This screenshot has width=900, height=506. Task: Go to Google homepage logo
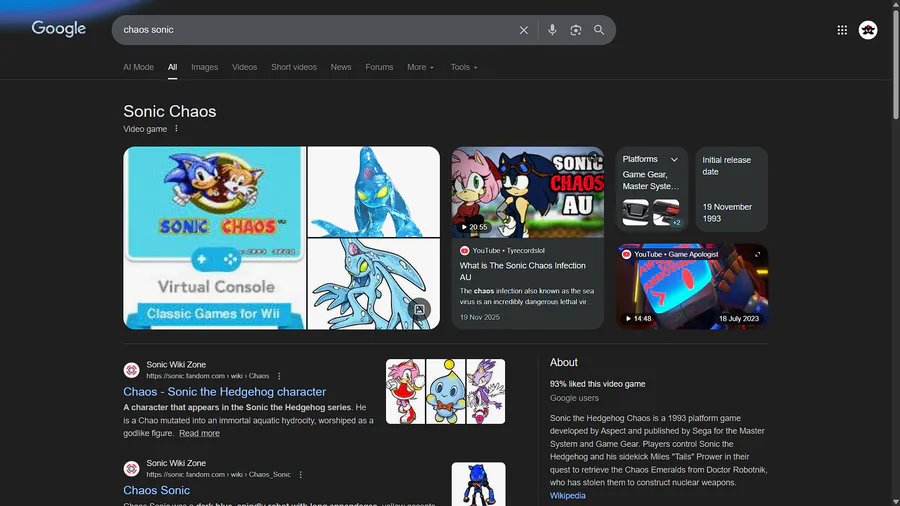click(59, 29)
